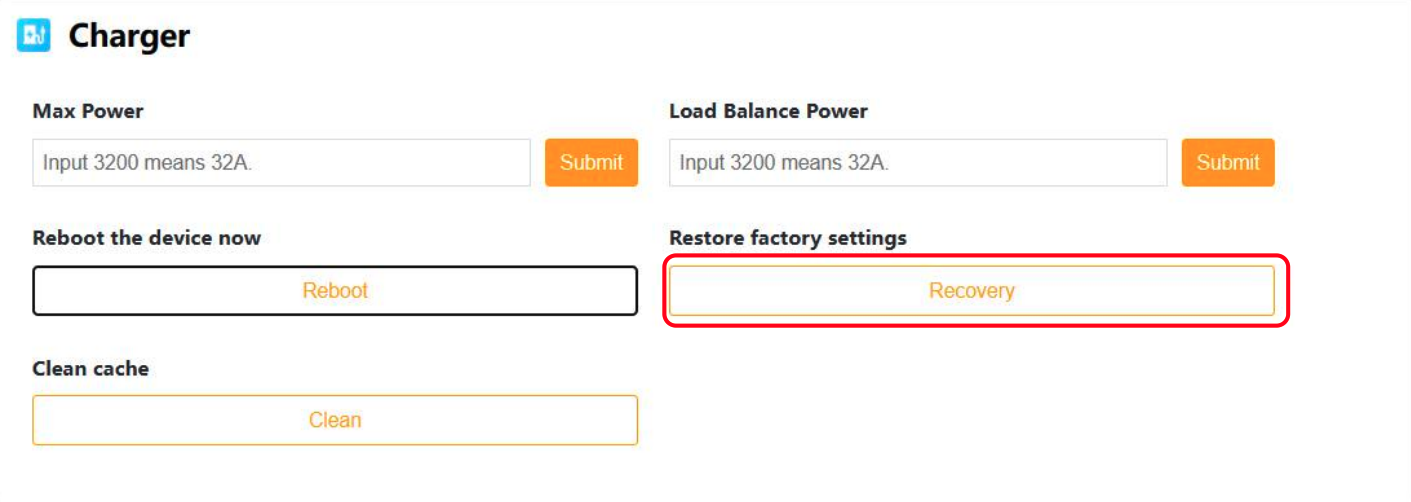Focus the Max Power input field
This screenshot has height=502, width=1411.
tap(281, 162)
